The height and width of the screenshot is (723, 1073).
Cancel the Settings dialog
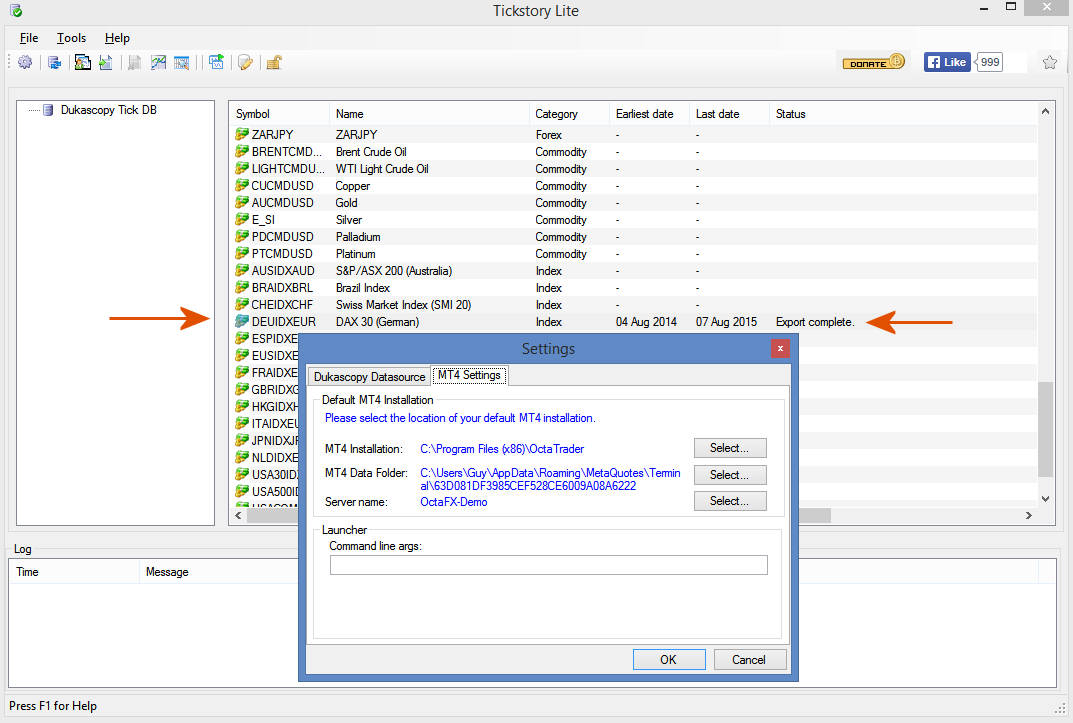click(749, 659)
